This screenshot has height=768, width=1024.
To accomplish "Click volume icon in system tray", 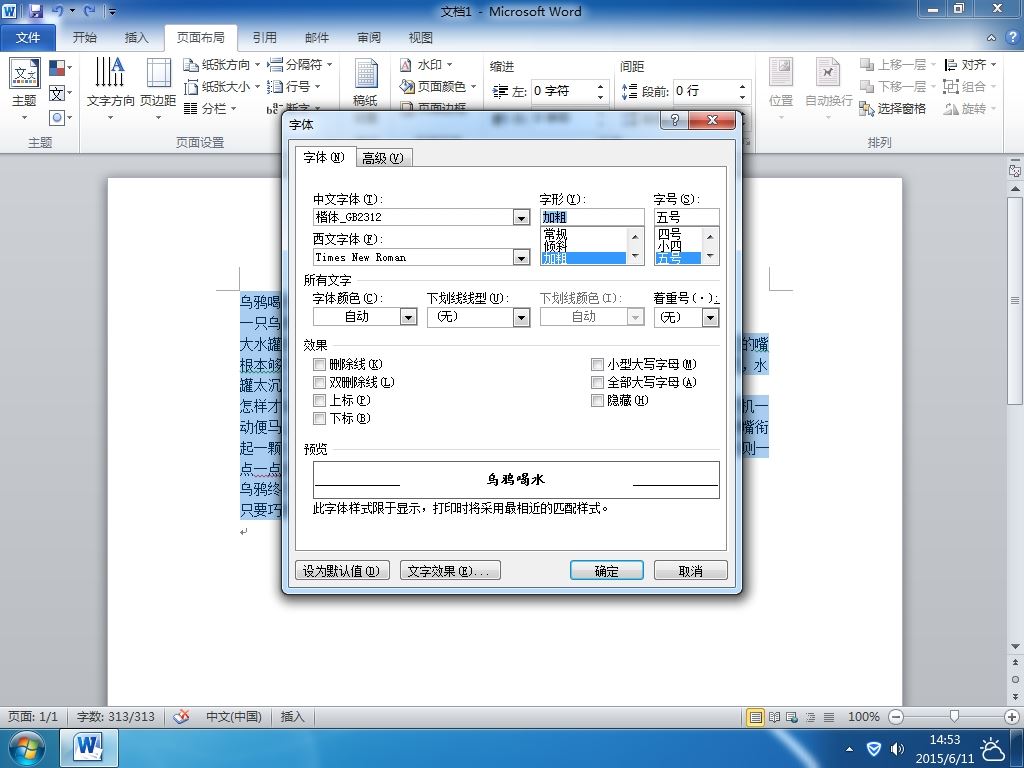I will point(898,749).
